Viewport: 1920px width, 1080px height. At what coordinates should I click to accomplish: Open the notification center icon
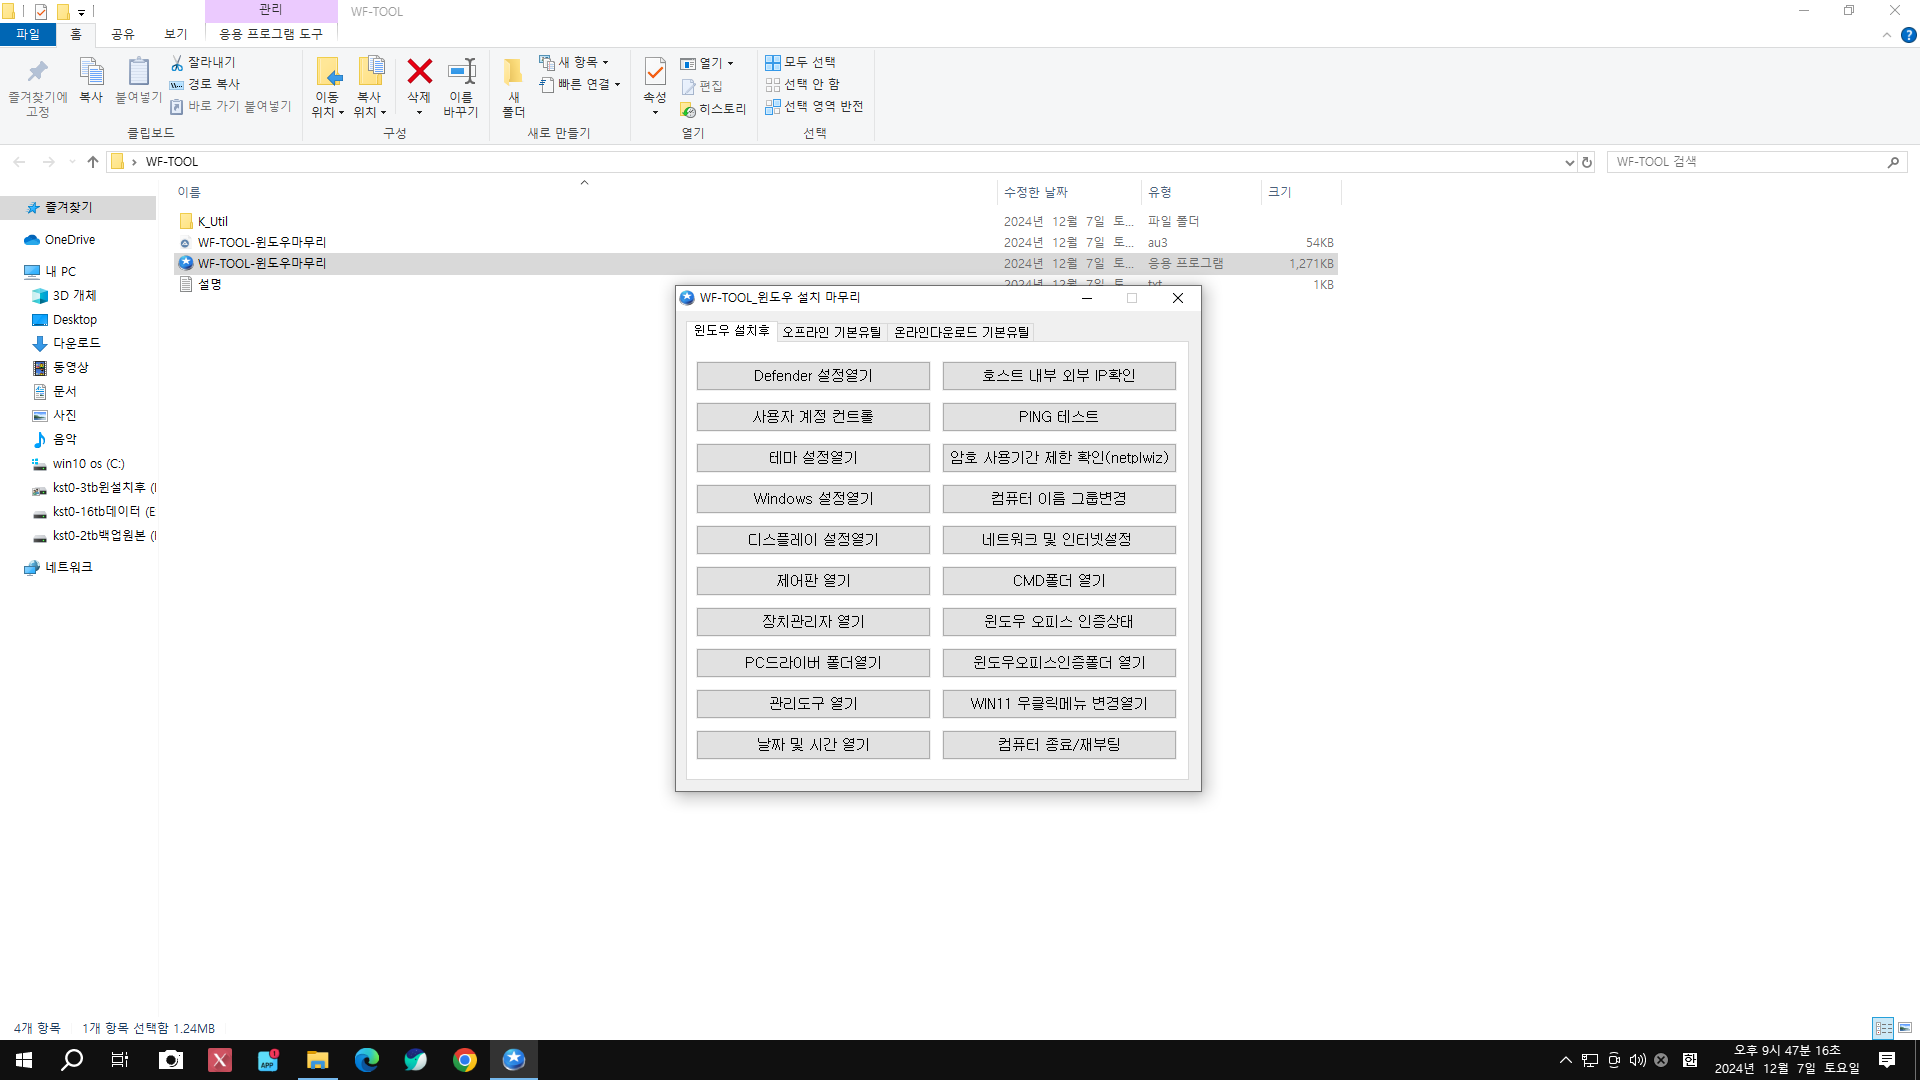pos(1887,1060)
